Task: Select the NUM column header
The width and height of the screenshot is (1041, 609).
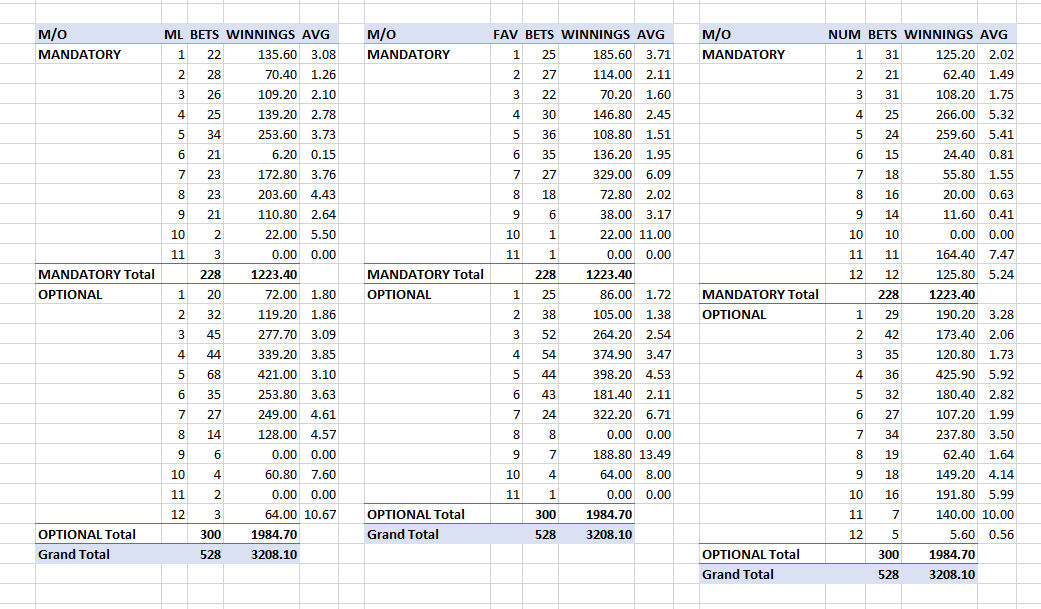Action: point(844,35)
